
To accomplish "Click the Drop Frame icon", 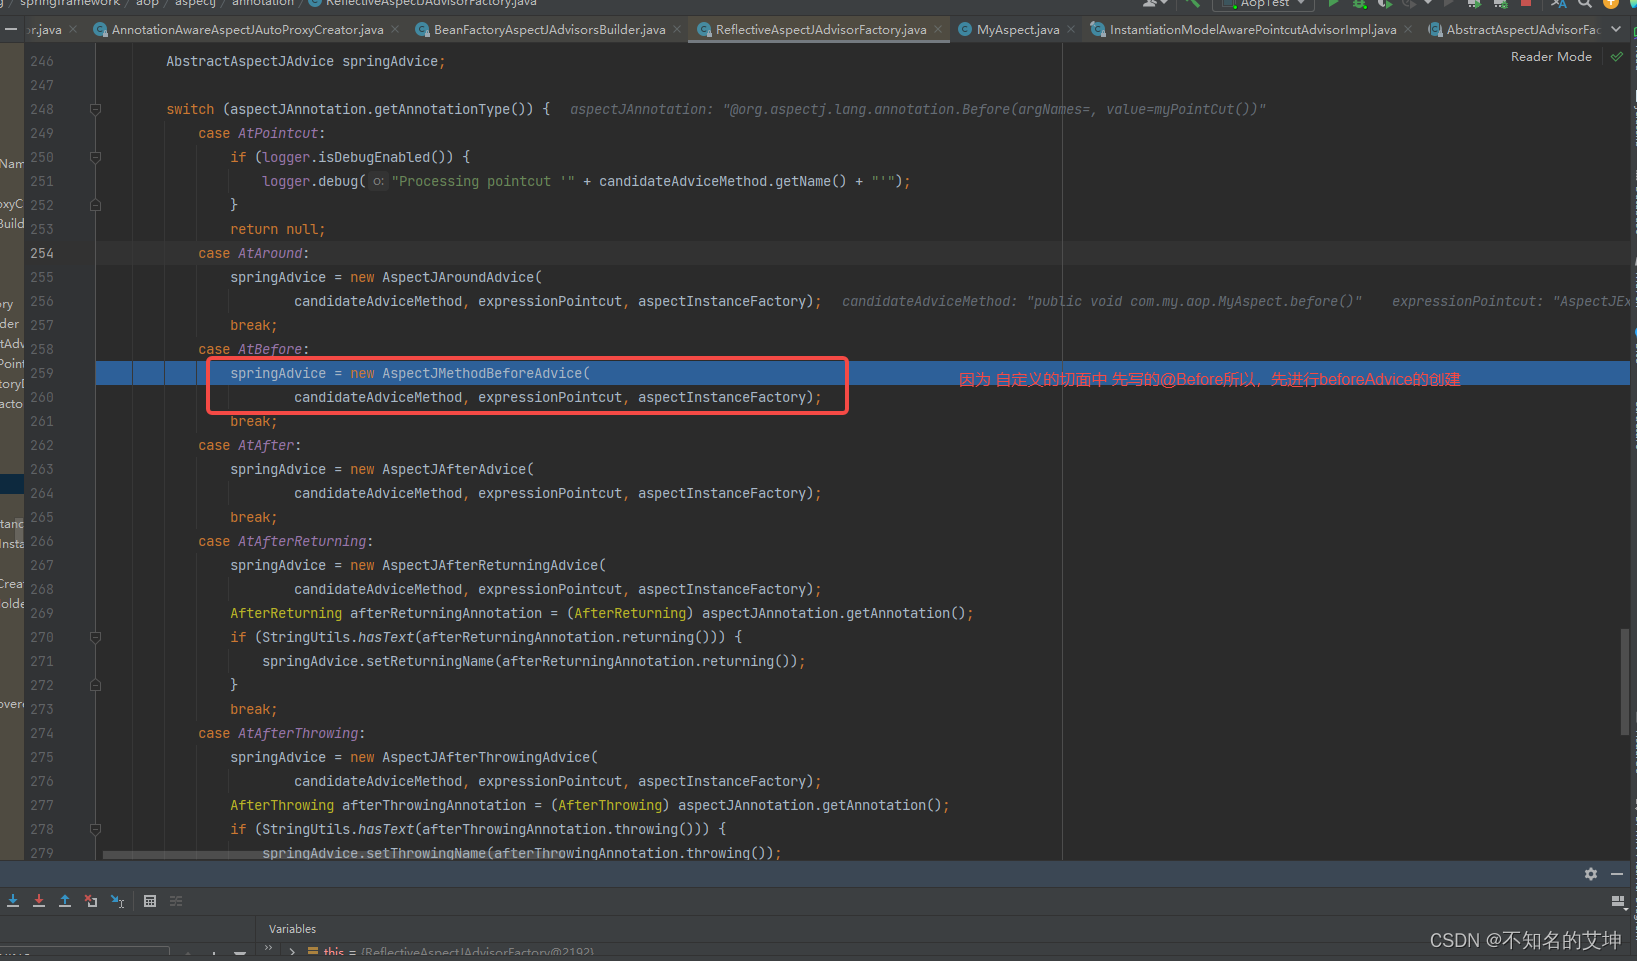I will tap(91, 901).
